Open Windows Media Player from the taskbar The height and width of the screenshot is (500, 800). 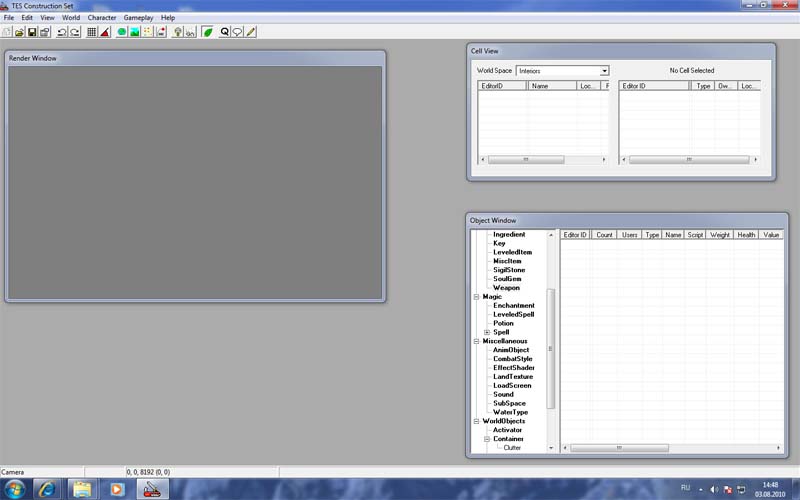click(x=117, y=489)
